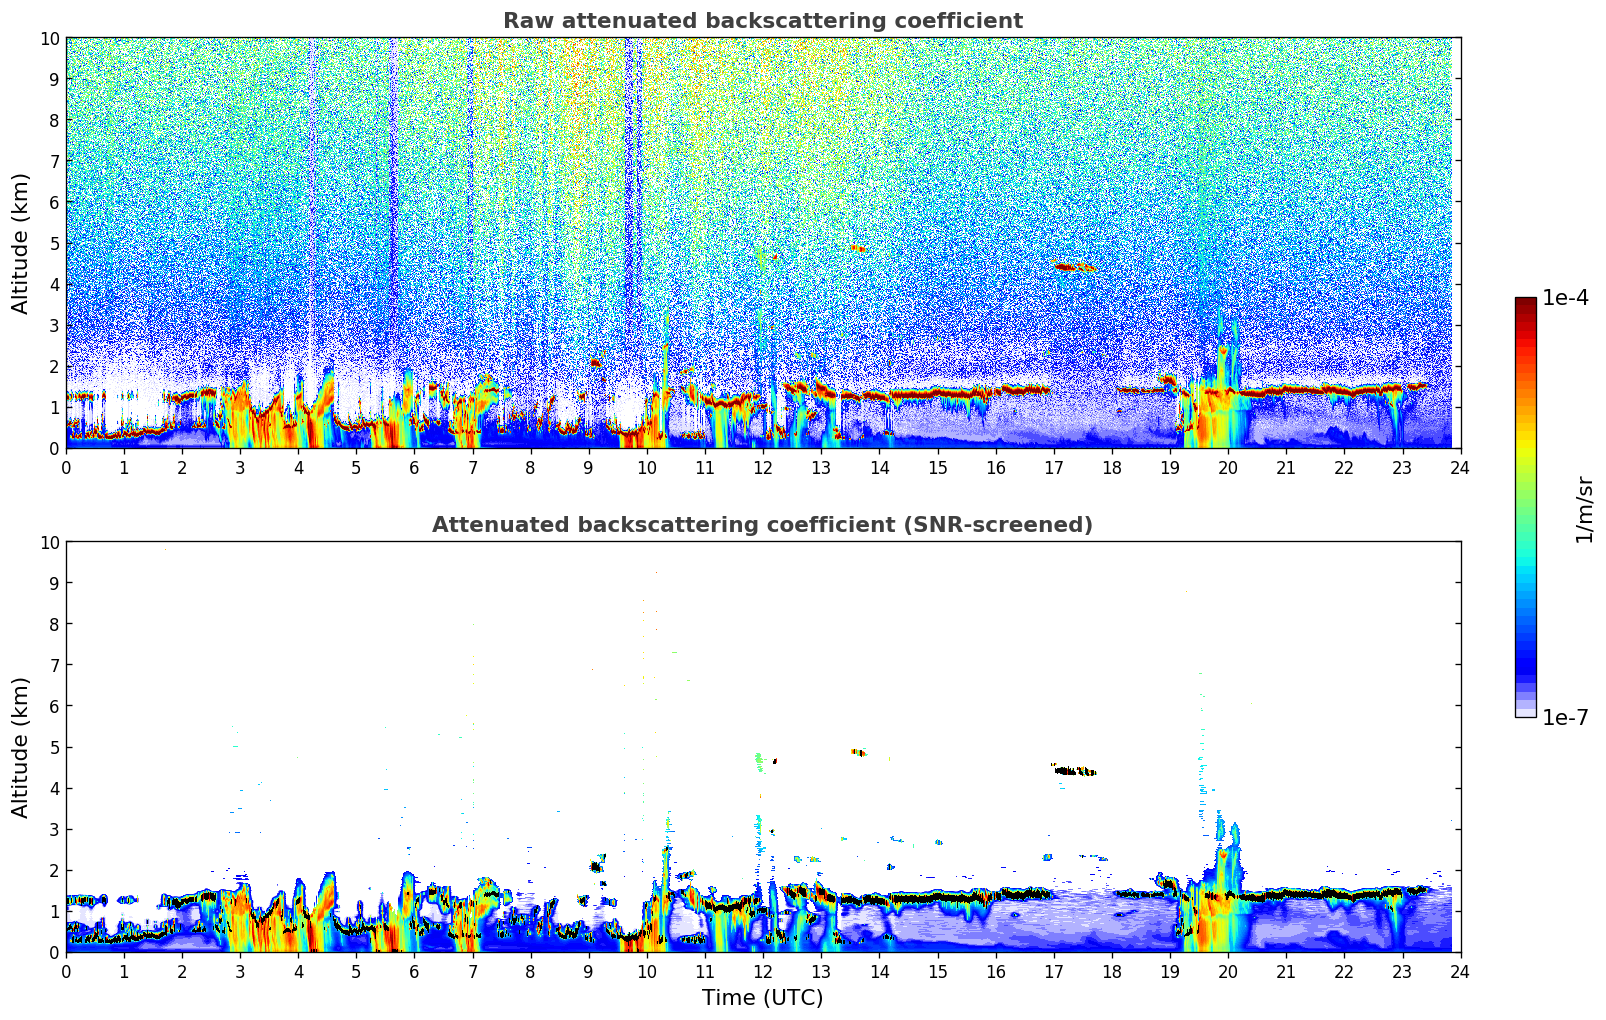Click the '1e-7' colorbar minimum label
Image resolution: width=1606 pixels, height=1020 pixels.
click(1565, 718)
